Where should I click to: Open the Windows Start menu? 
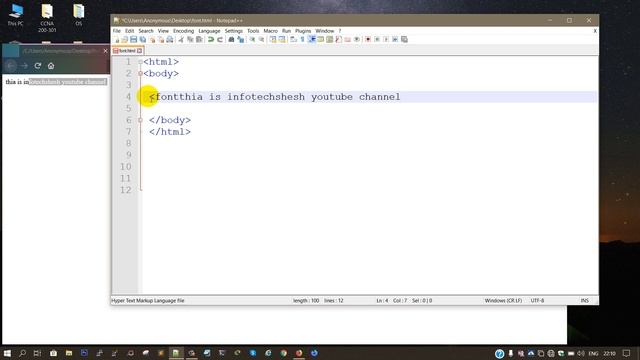(x=7, y=353)
